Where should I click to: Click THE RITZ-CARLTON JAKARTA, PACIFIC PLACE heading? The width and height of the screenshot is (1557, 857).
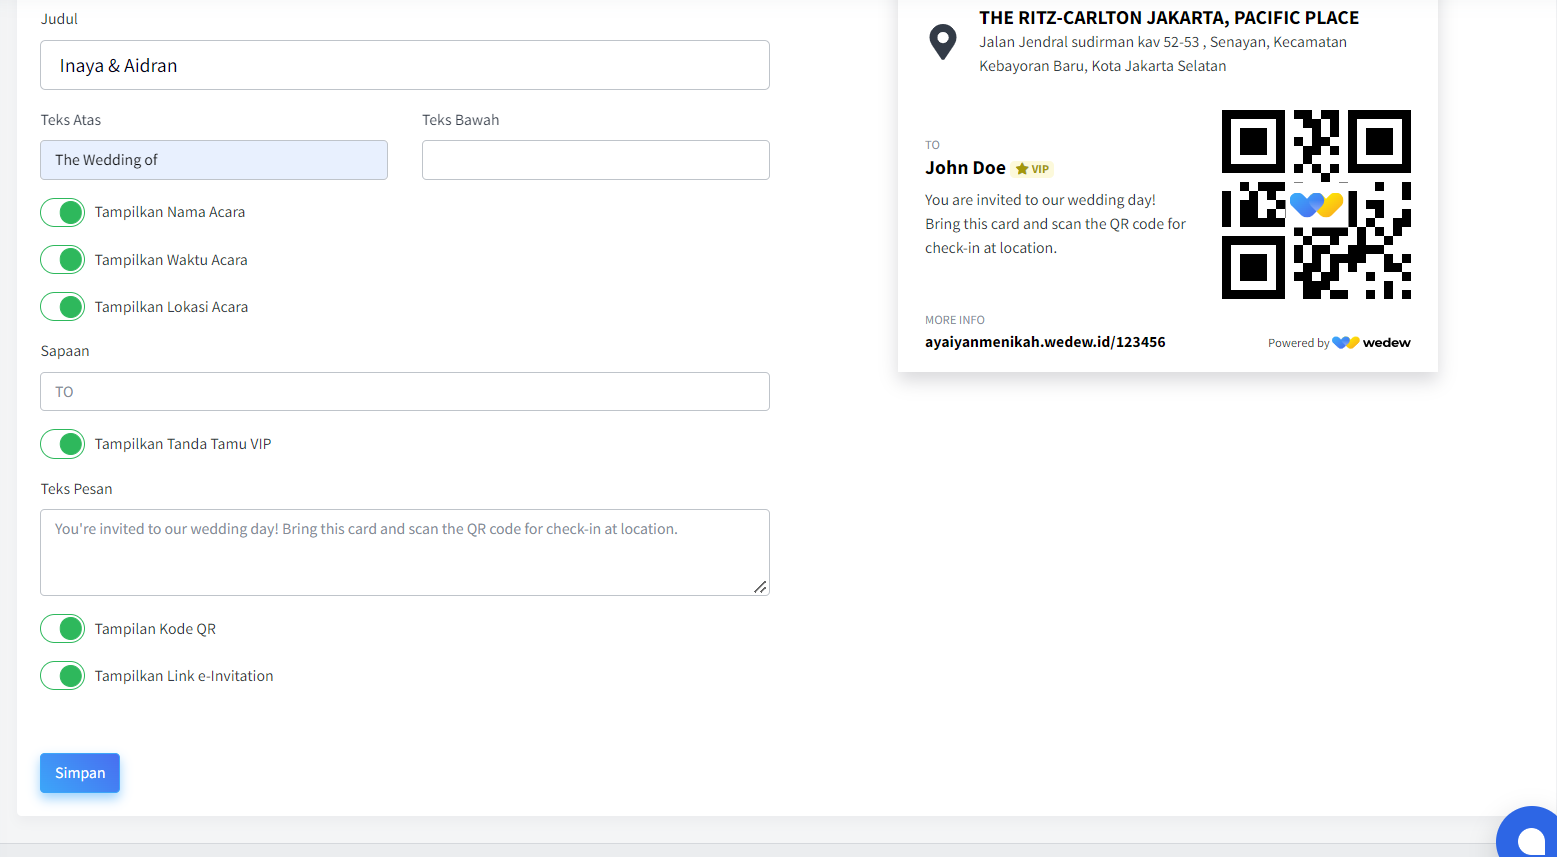point(1169,18)
